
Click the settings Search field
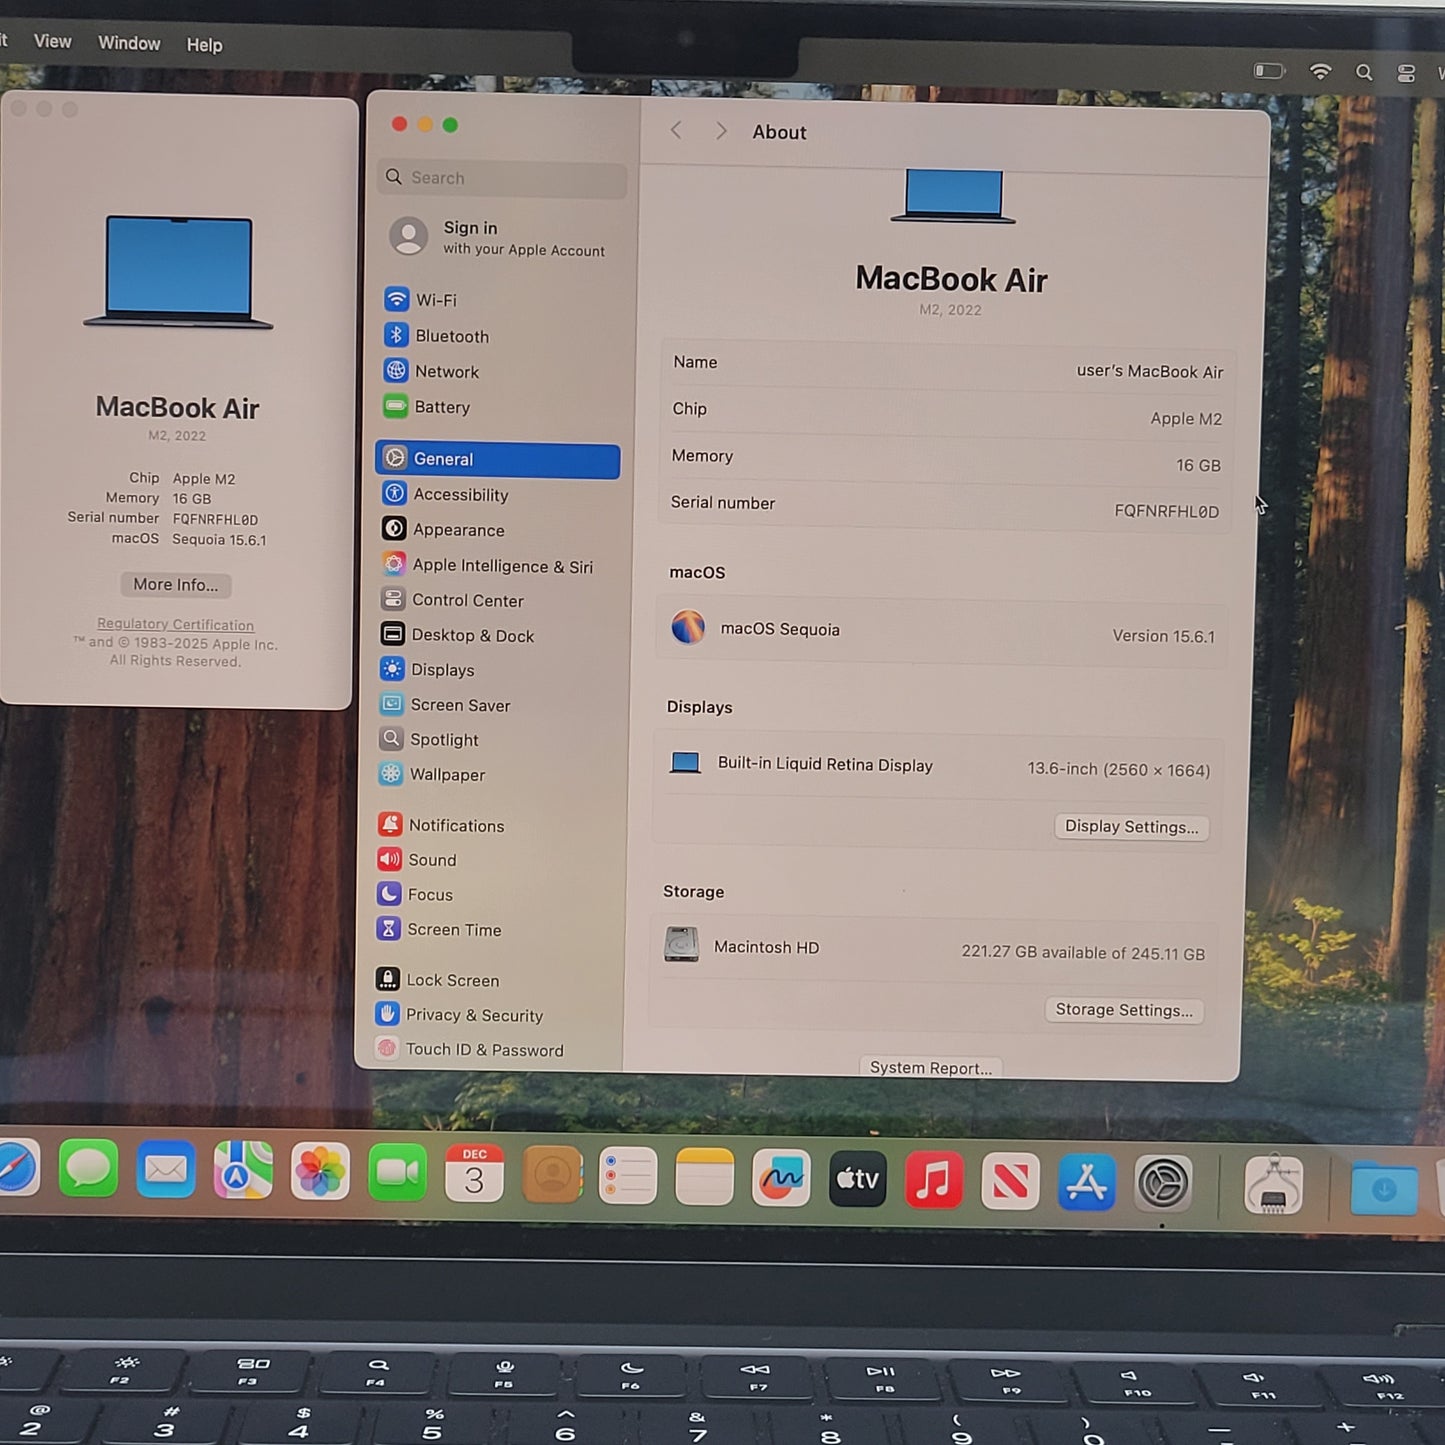(500, 177)
